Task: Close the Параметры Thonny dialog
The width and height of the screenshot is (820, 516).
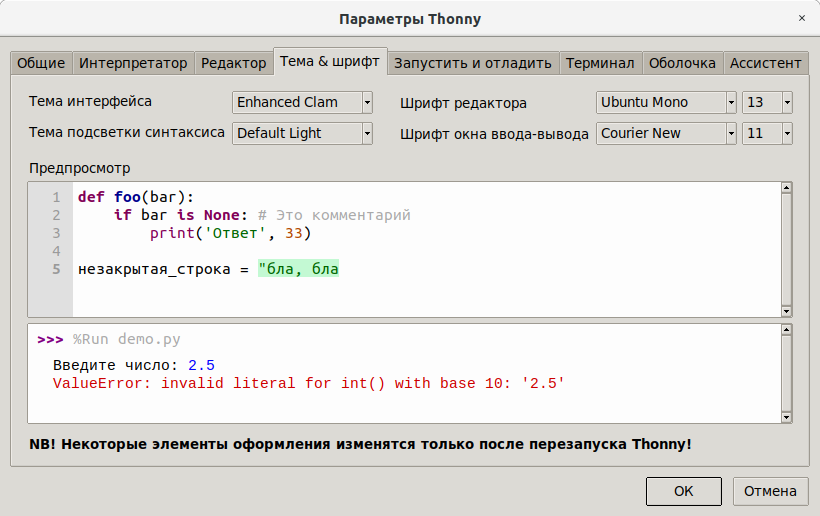Action: coord(802,18)
